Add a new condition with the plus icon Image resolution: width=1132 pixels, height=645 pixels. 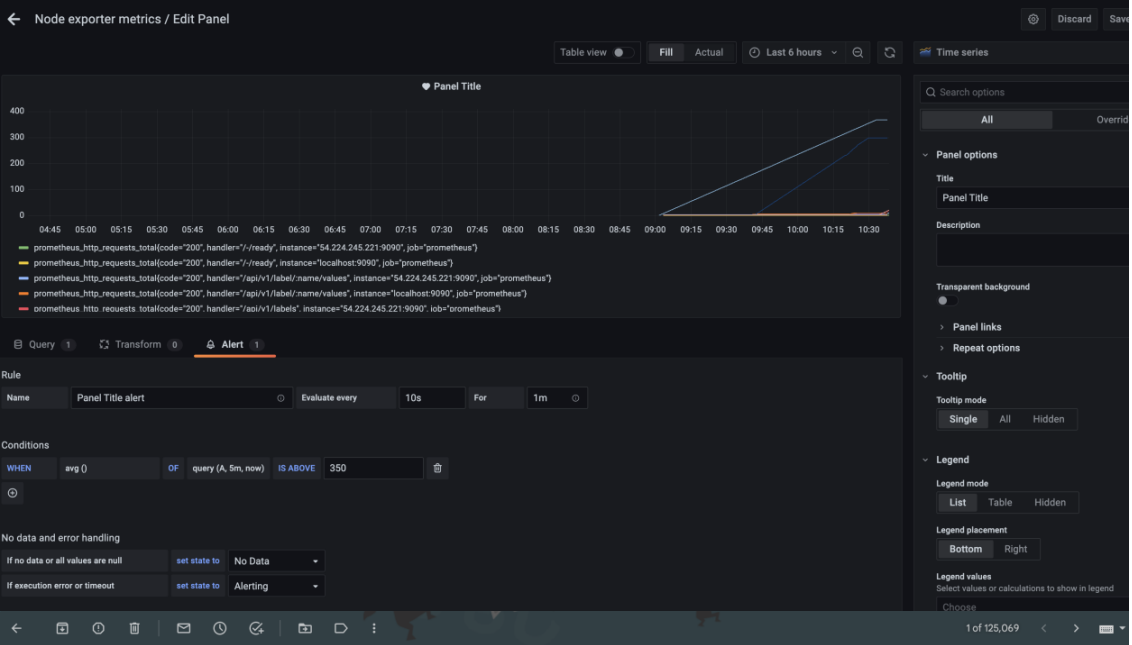tap(12, 493)
